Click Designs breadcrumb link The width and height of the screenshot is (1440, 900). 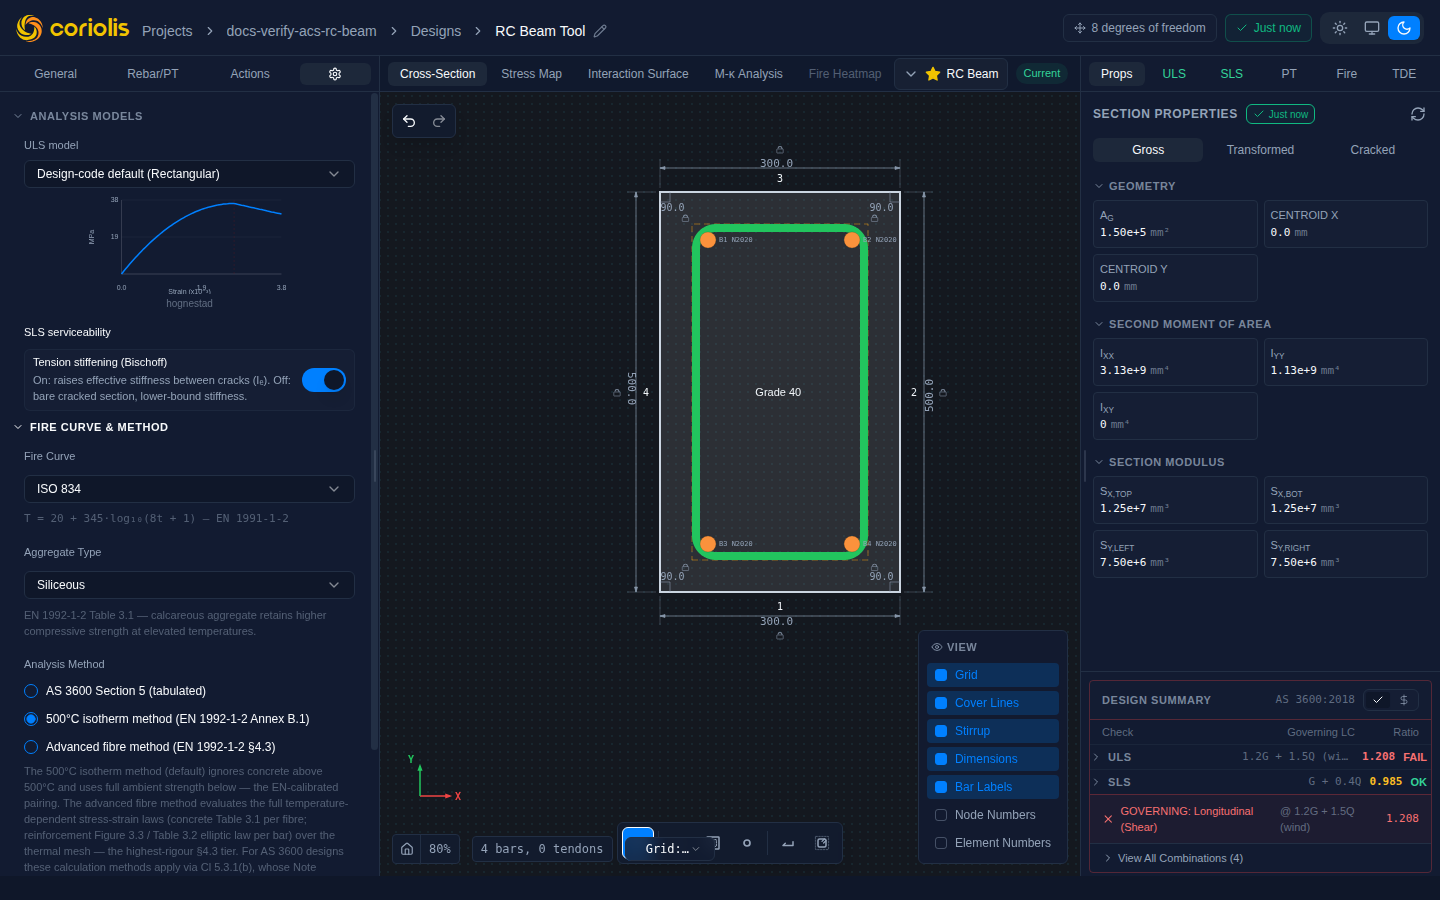click(436, 31)
